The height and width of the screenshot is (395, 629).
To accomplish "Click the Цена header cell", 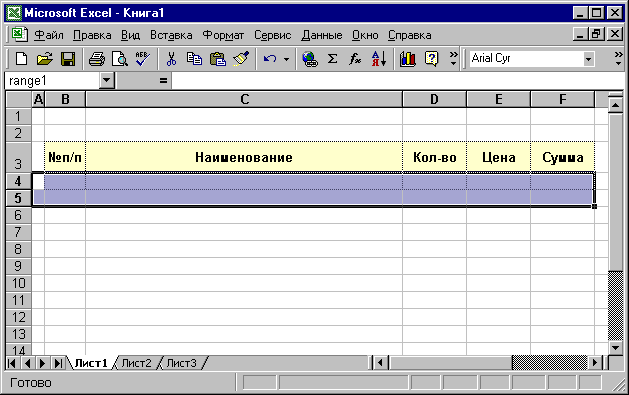I will tap(498, 157).
